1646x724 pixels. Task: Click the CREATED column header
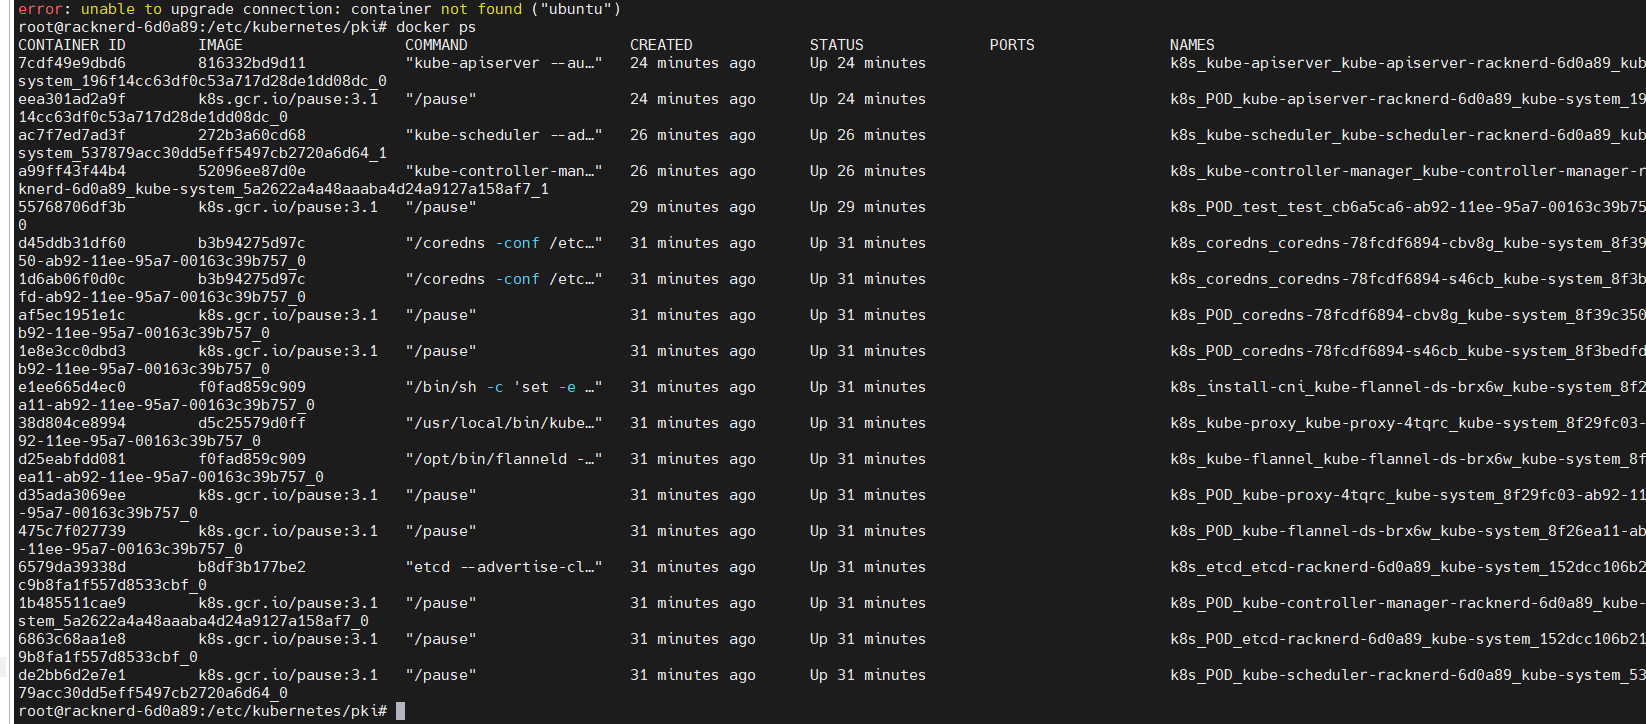[x=661, y=45]
